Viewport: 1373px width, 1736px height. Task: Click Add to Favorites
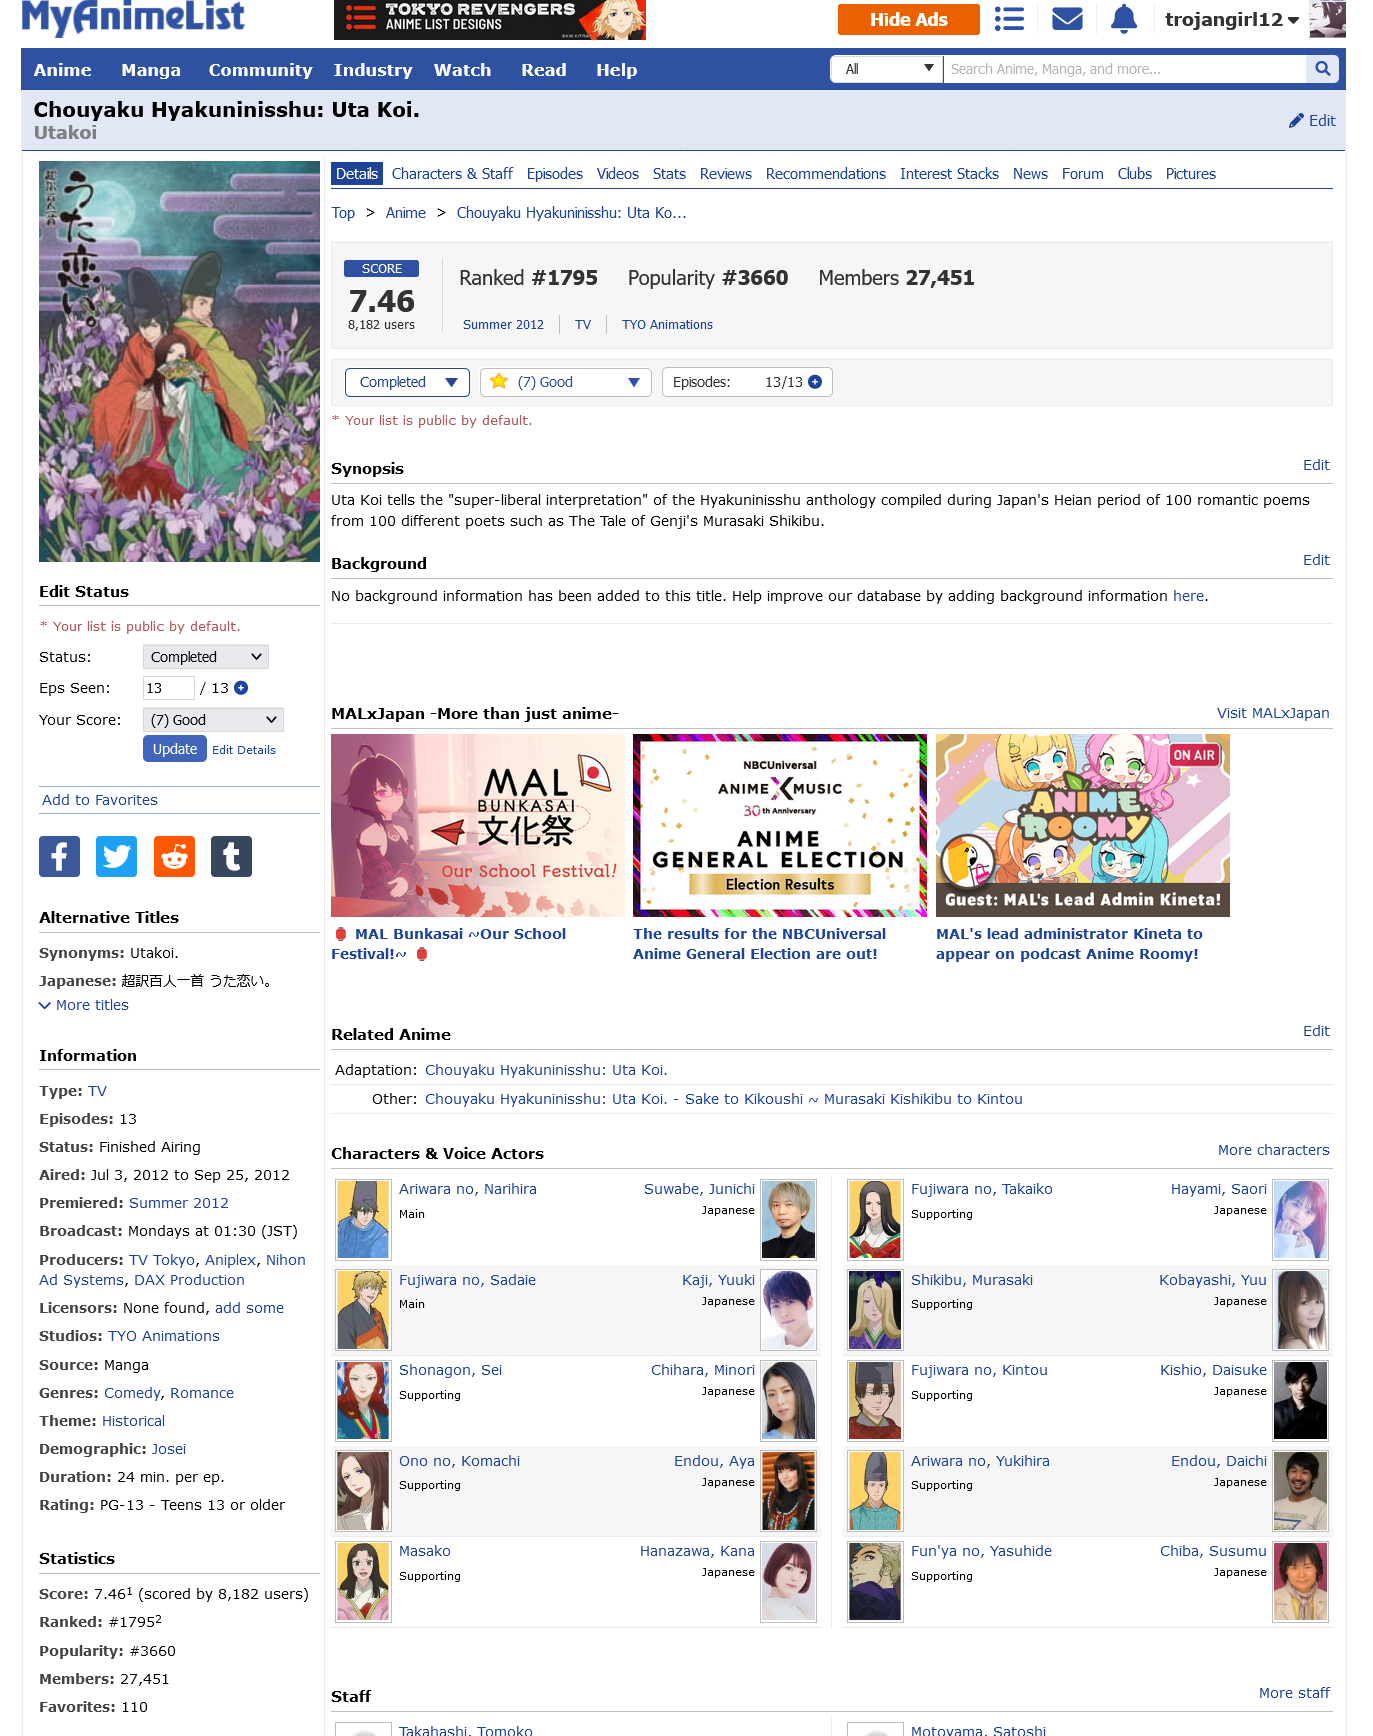(x=100, y=800)
